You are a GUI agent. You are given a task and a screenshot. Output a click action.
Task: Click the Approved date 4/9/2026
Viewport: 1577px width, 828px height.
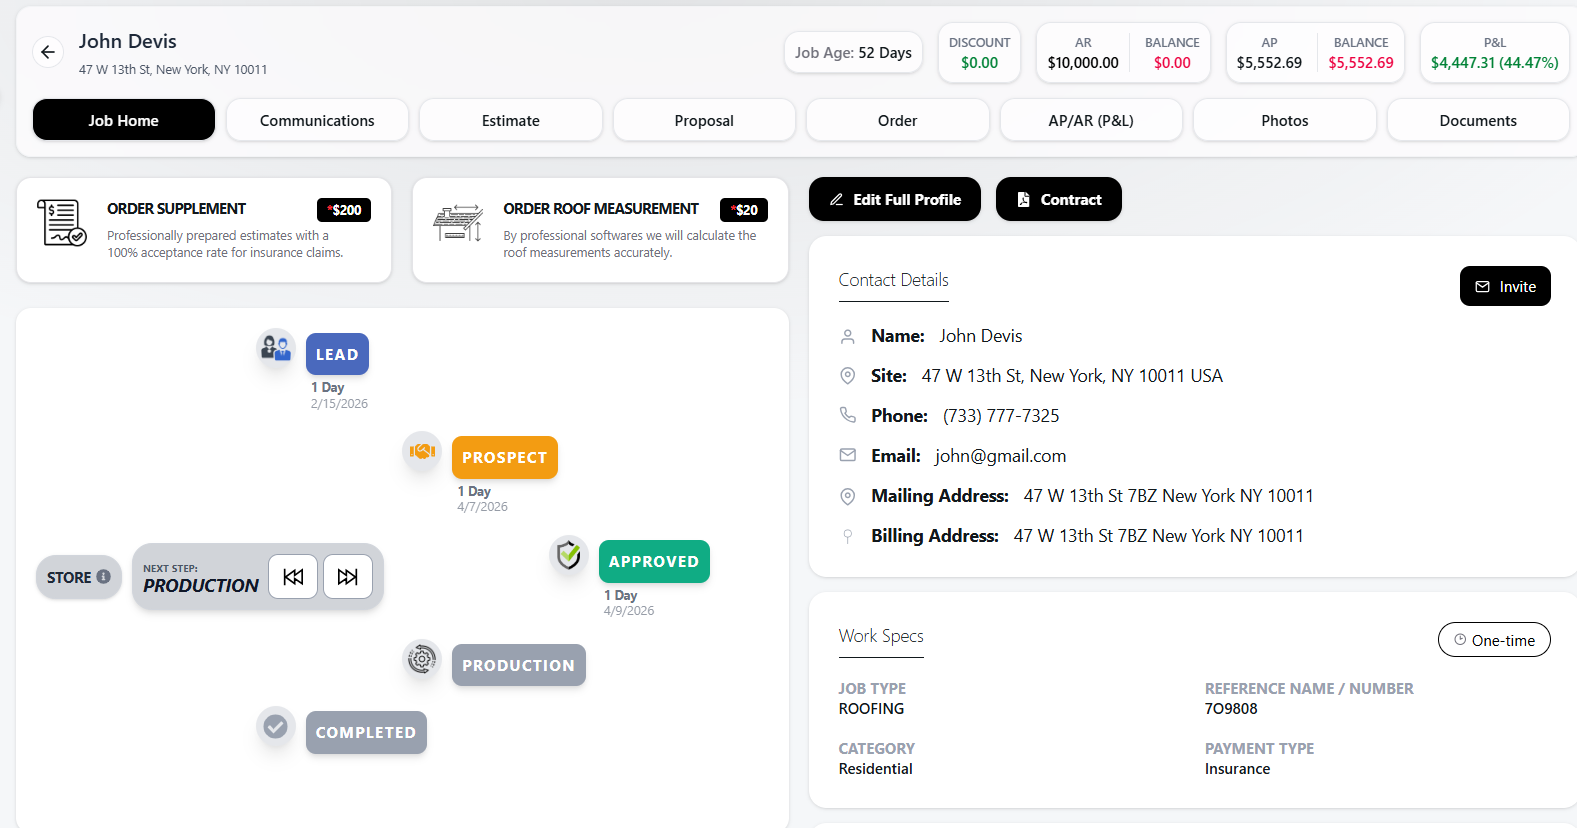629,611
